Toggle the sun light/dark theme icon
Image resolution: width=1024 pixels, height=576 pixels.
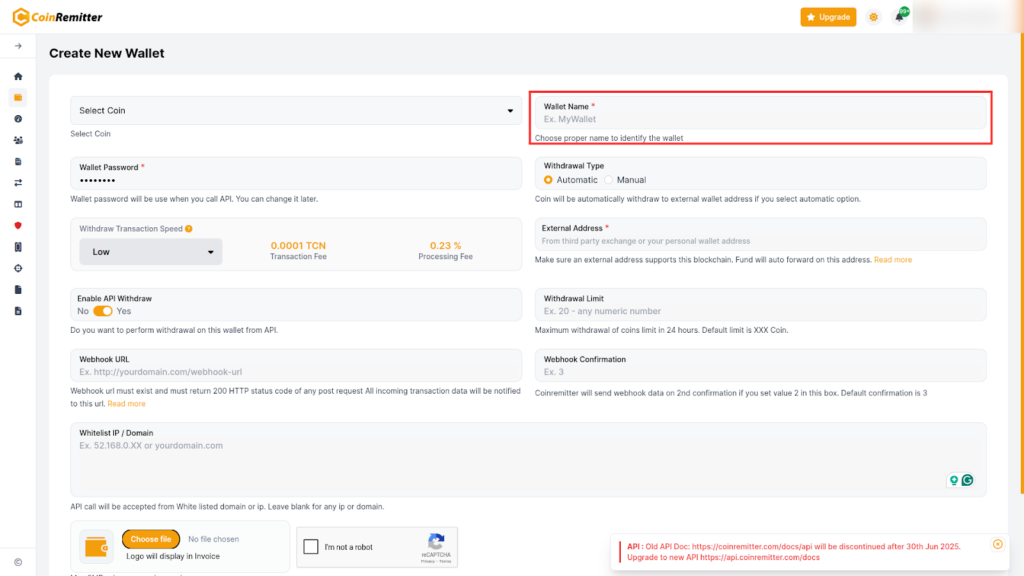pos(874,17)
